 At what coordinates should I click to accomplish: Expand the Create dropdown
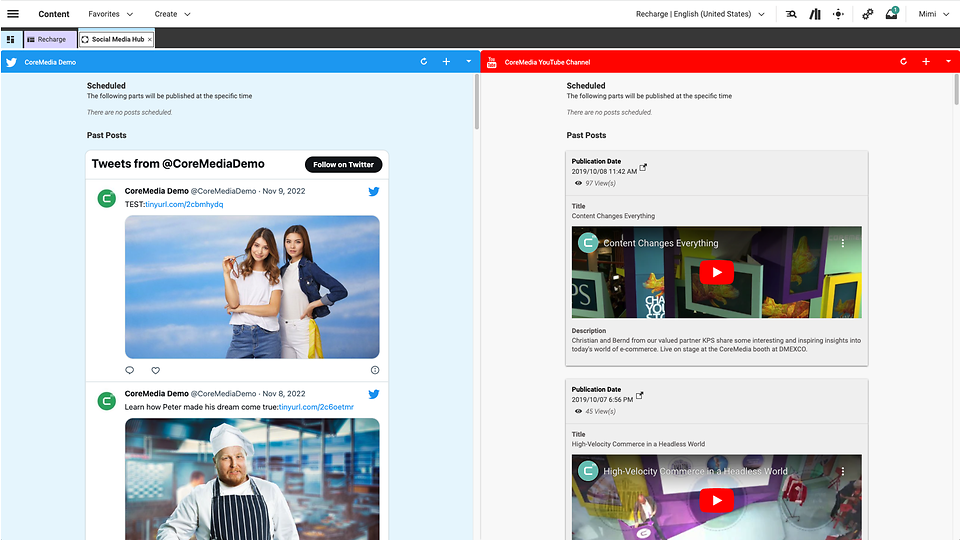tap(173, 13)
